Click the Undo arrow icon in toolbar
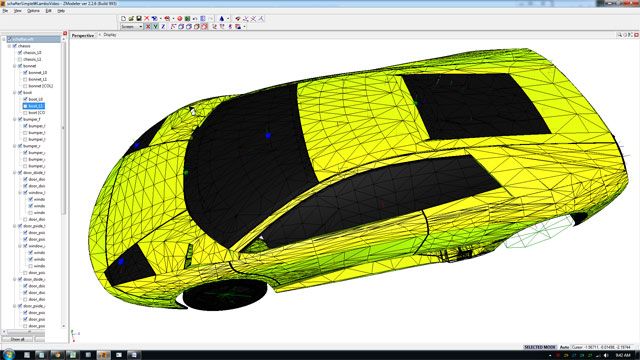640x360 pixels. (195, 18)
